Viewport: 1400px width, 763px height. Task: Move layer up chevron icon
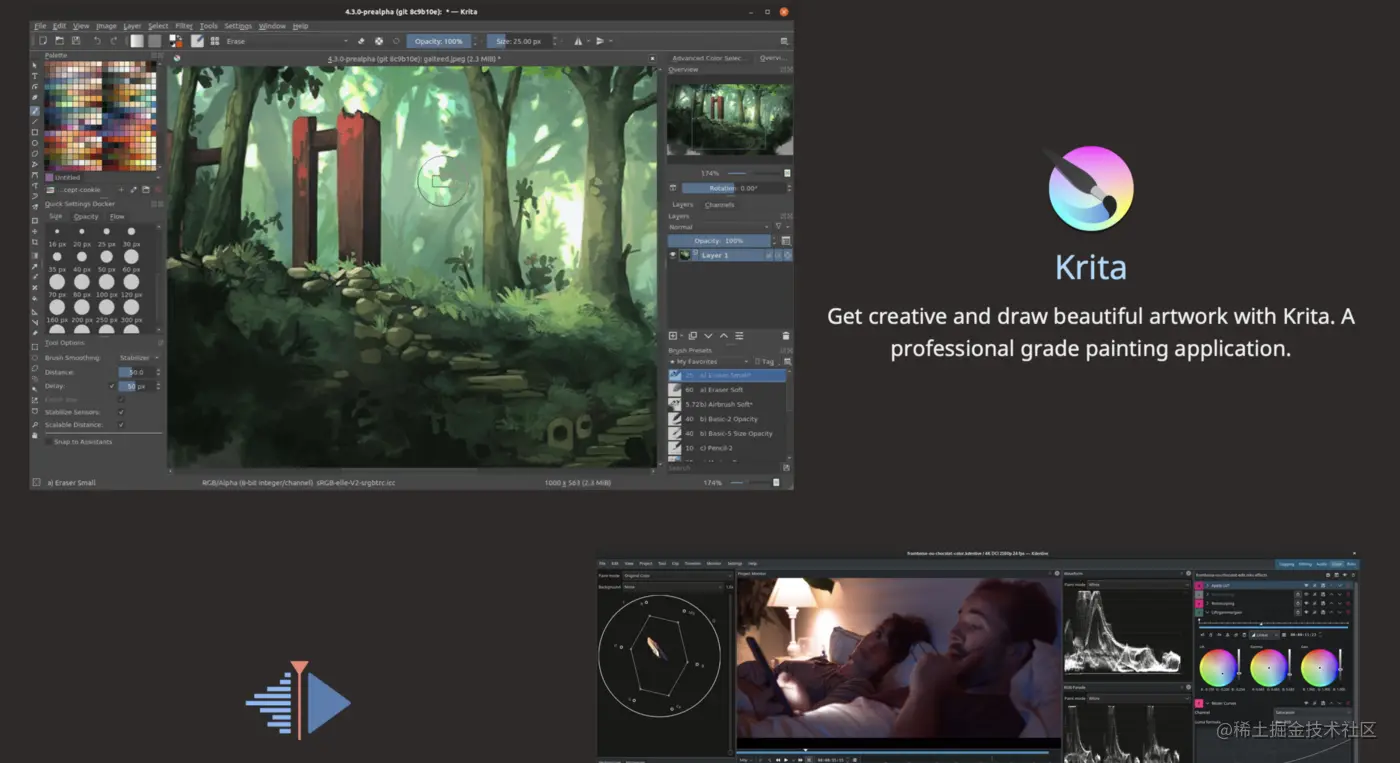click(724, 336)
